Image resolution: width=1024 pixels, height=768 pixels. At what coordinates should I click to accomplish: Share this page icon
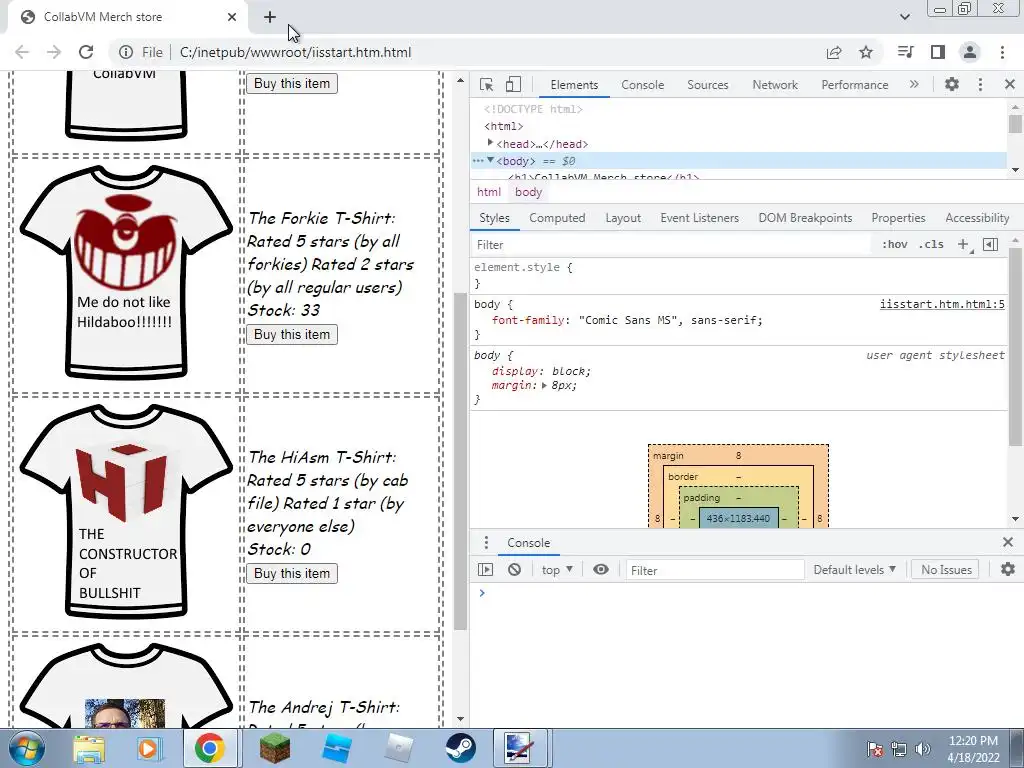click(x=834, y=52)
